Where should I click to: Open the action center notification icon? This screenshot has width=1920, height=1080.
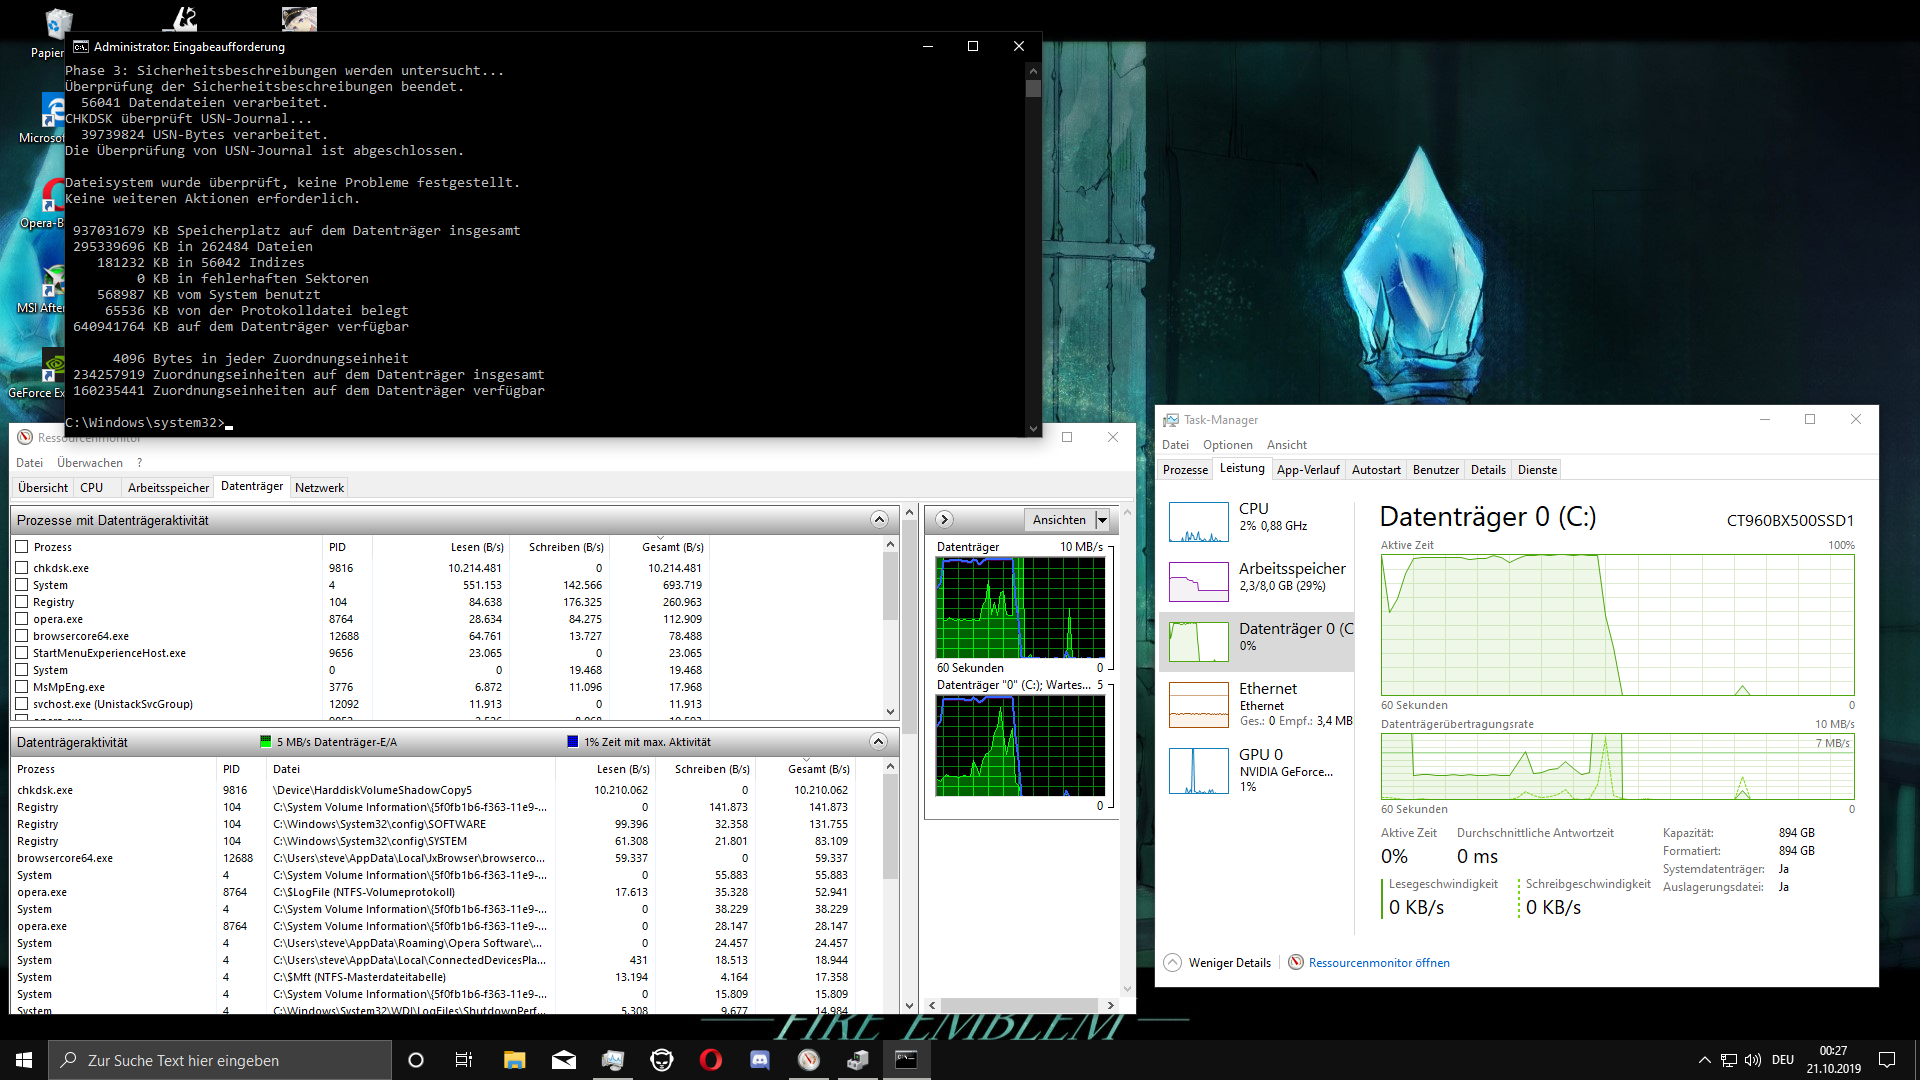click(1887, 1060)
